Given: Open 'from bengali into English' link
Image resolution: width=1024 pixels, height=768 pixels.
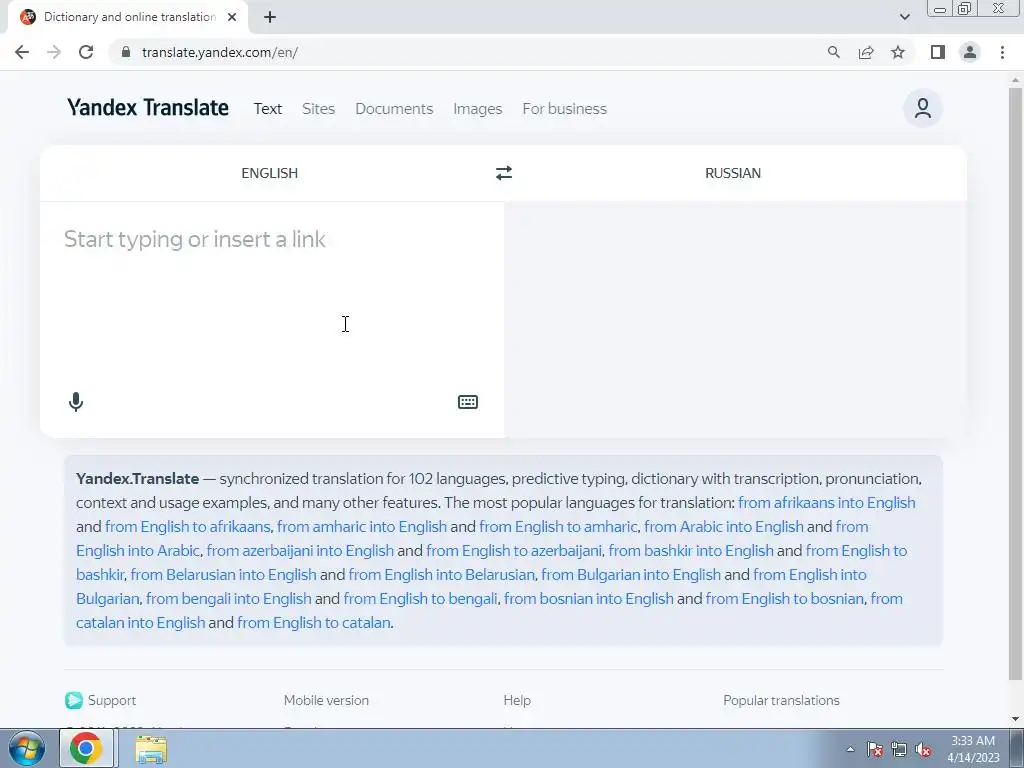Looking at the screenshot, I should coord(229,599).
